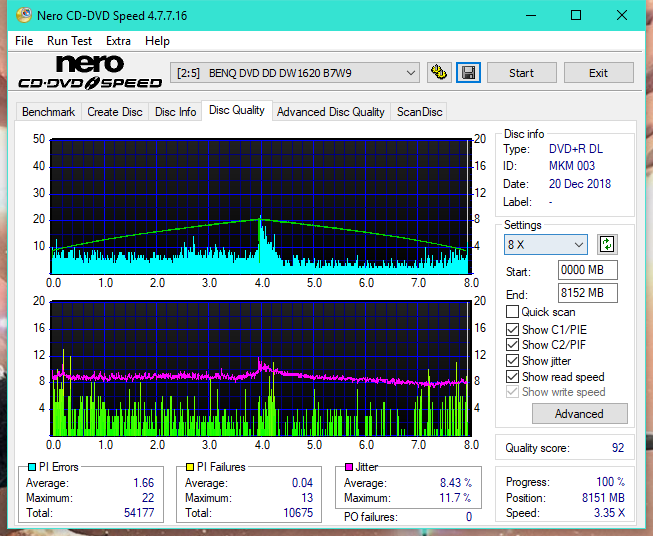Click the refresh speed settings icon
653x536 pixels.
point(607,244)
